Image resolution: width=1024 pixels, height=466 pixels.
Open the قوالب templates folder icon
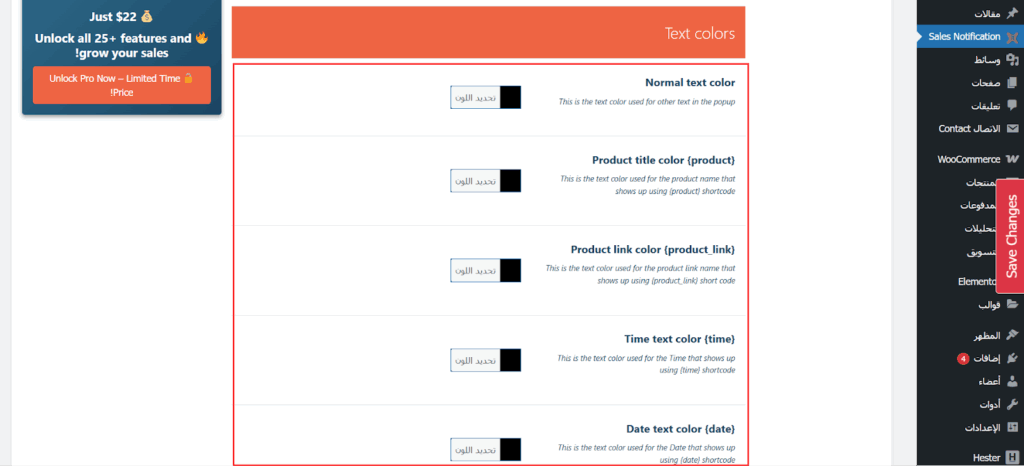(x=1012, y=304)
